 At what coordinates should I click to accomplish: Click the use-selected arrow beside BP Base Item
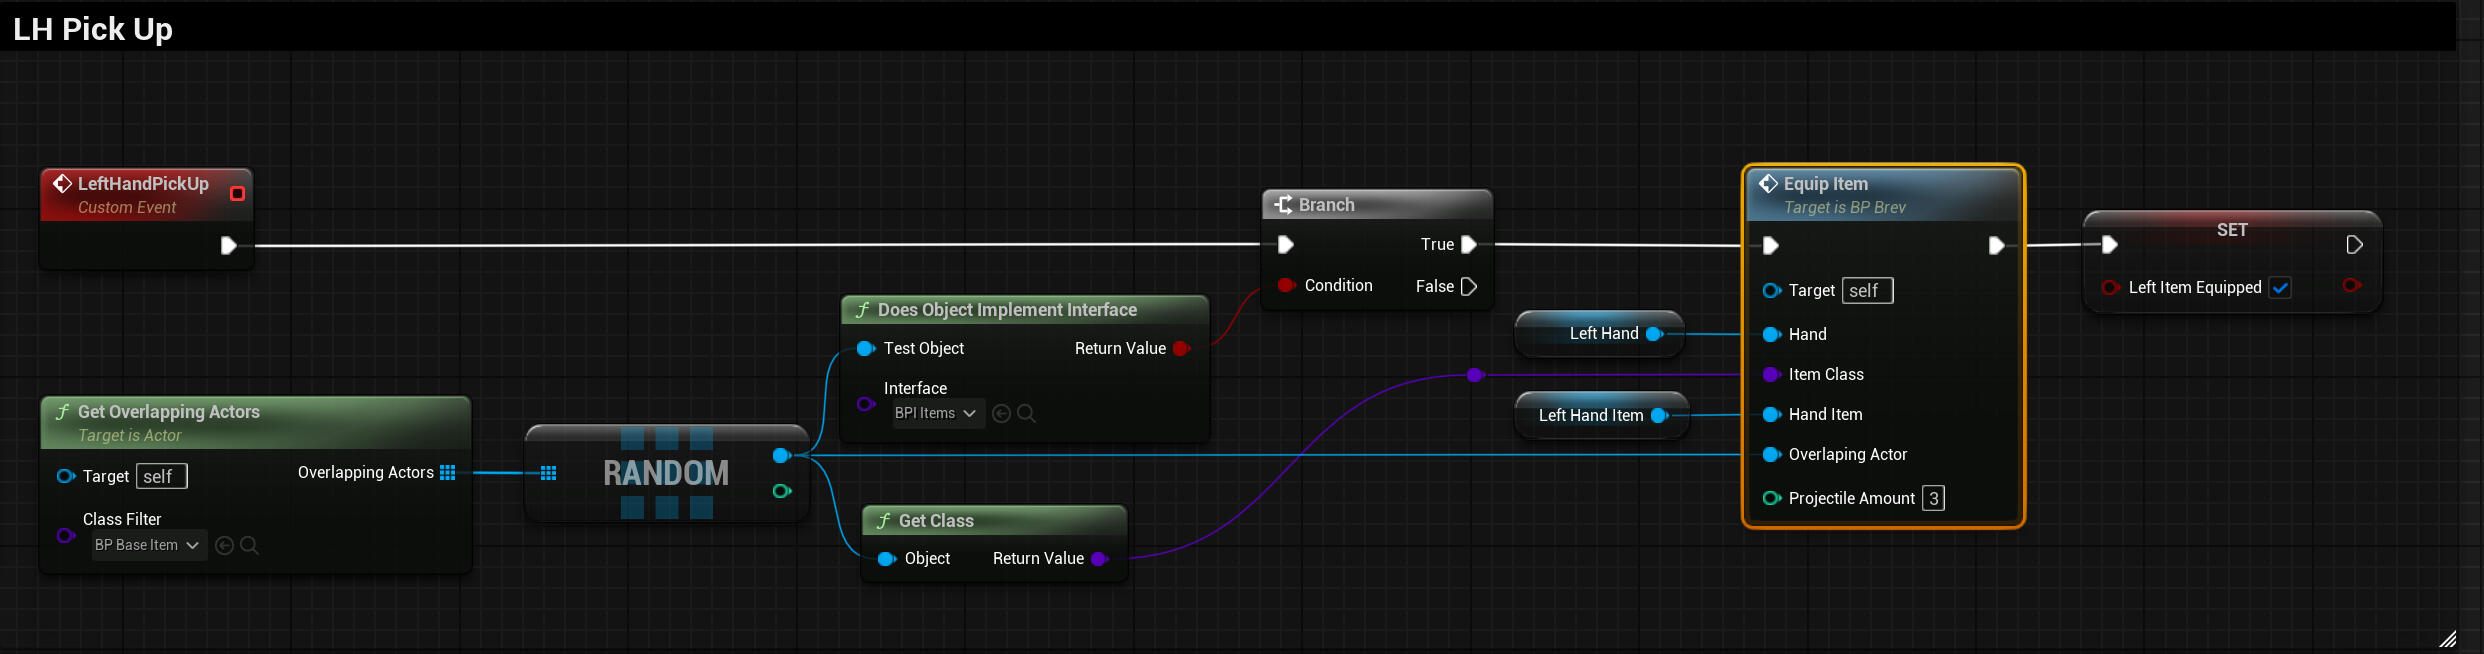tap(225, 545)
